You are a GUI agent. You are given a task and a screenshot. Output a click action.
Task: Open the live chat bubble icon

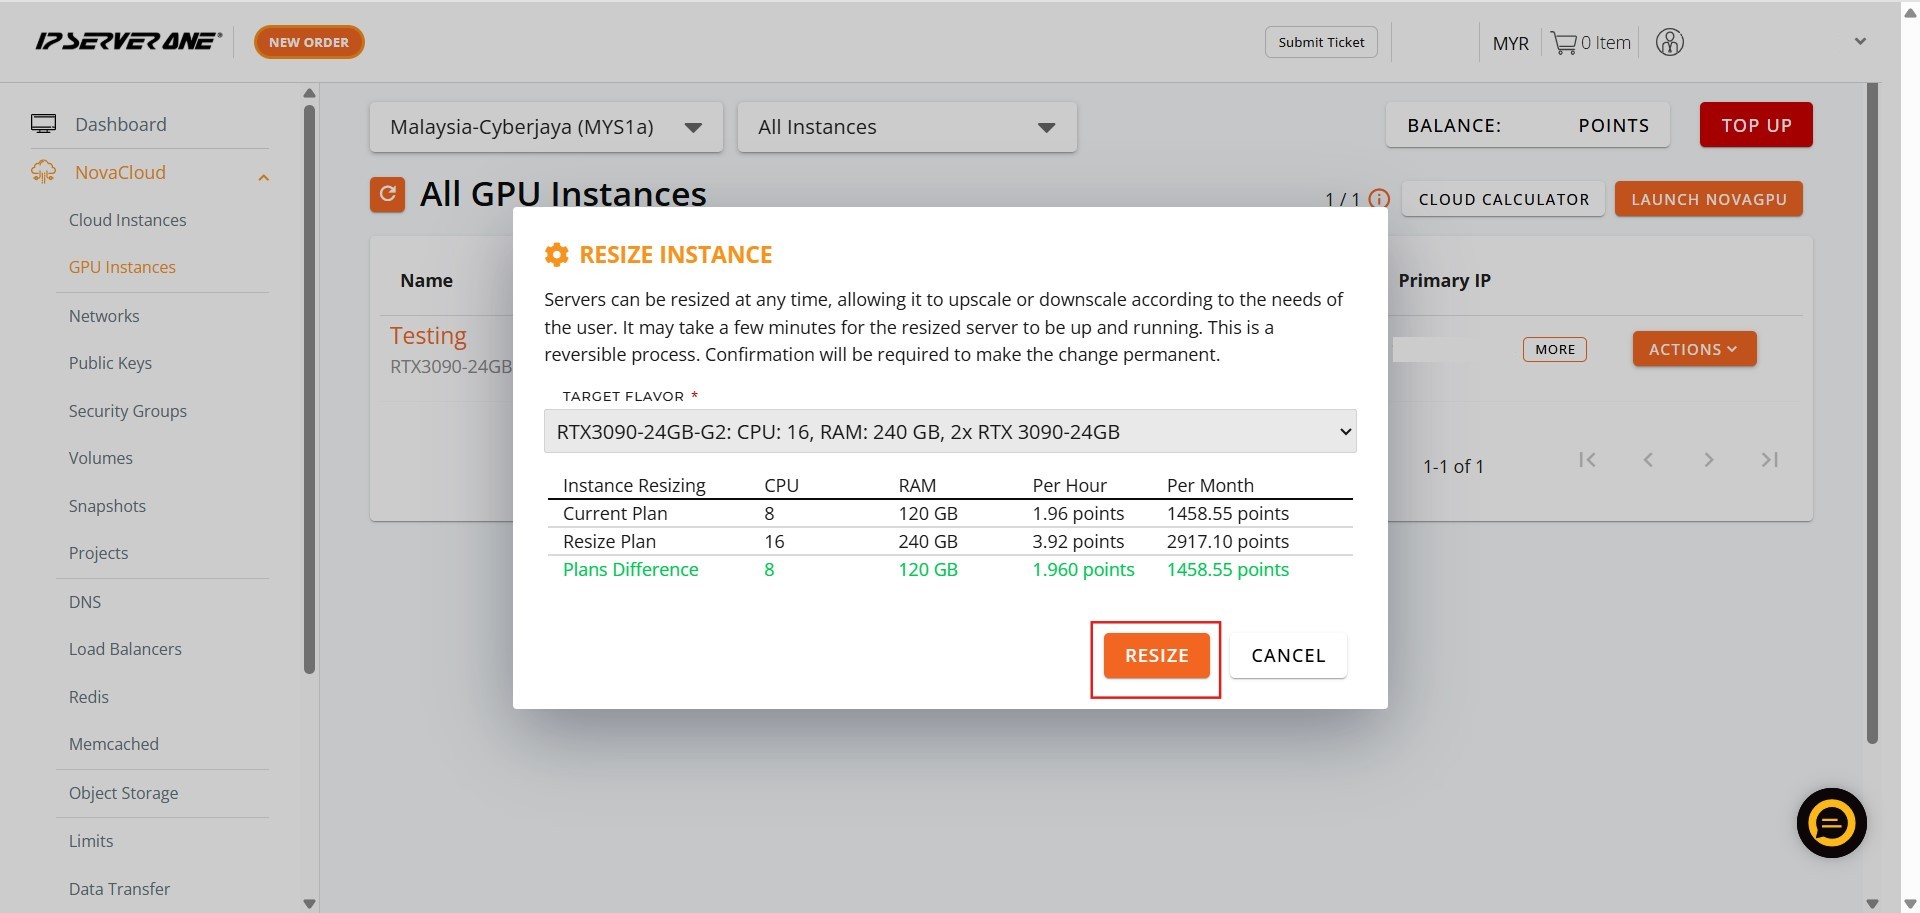pyautogui.click(x=1831, y=823)
